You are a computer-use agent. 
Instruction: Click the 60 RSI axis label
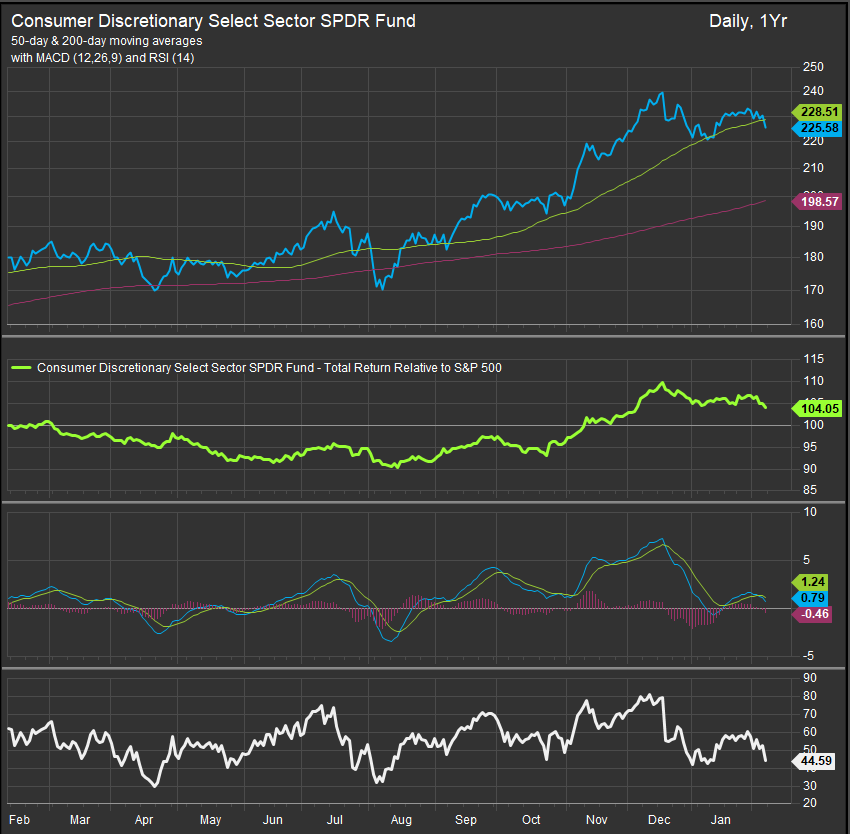click(x=809, y=732)
